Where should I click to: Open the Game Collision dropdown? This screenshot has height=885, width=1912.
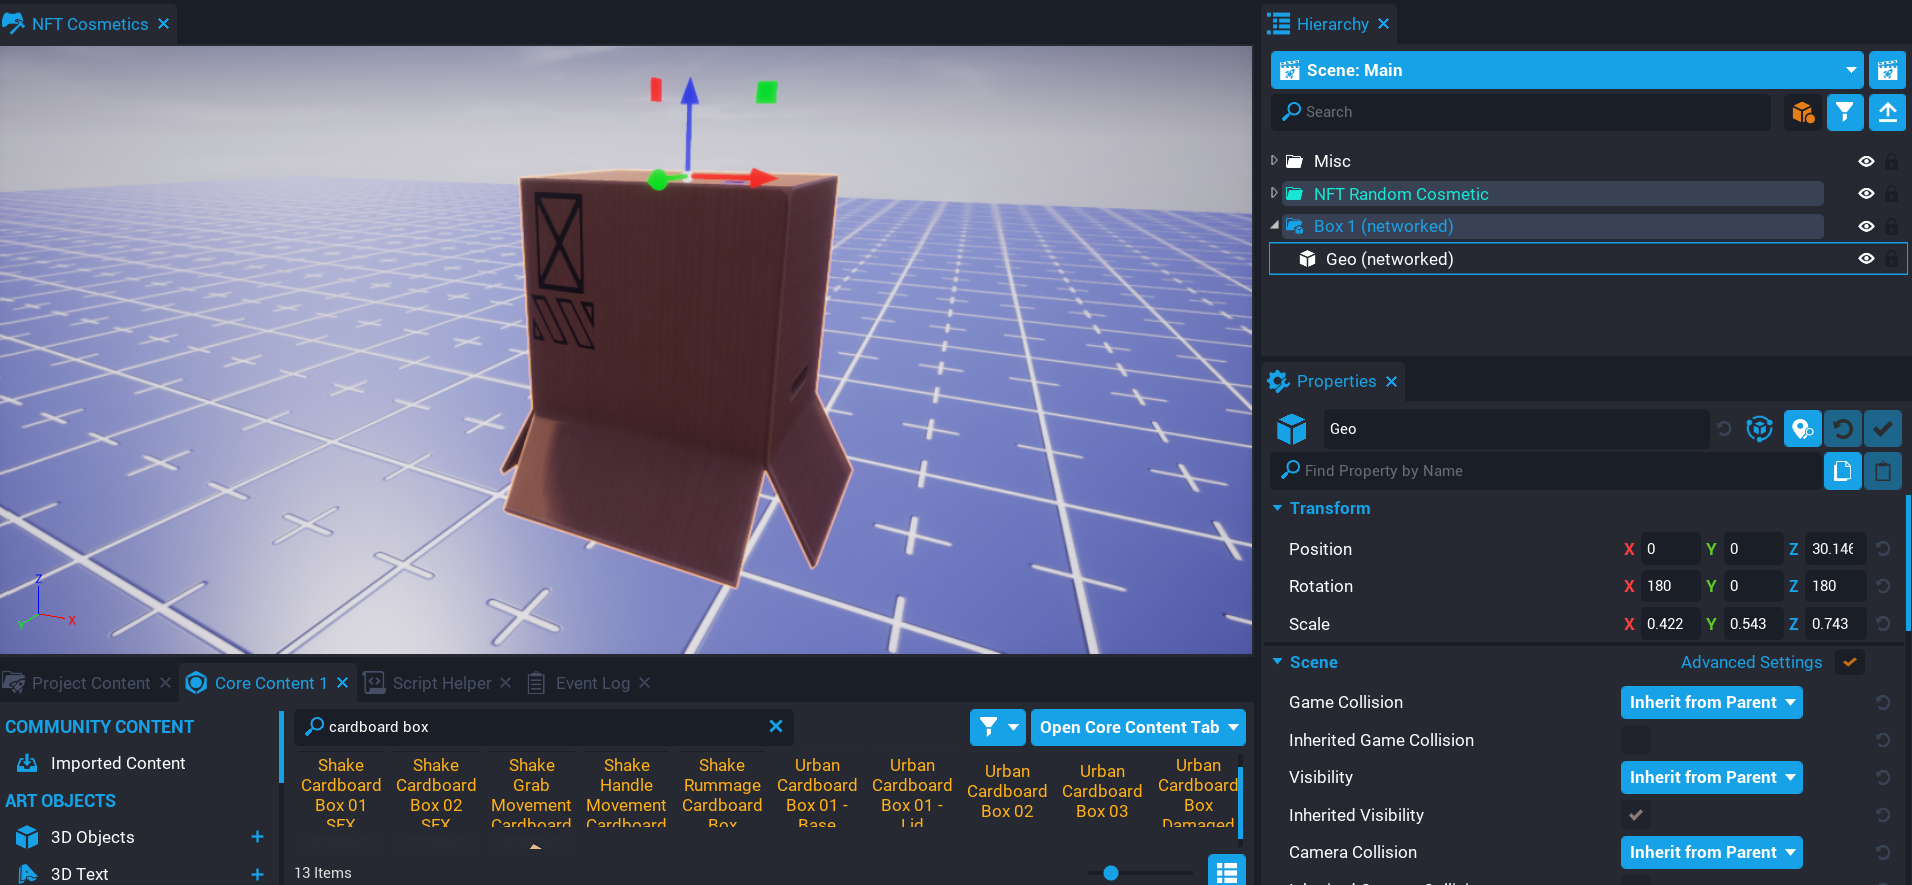click(1711, 702)
